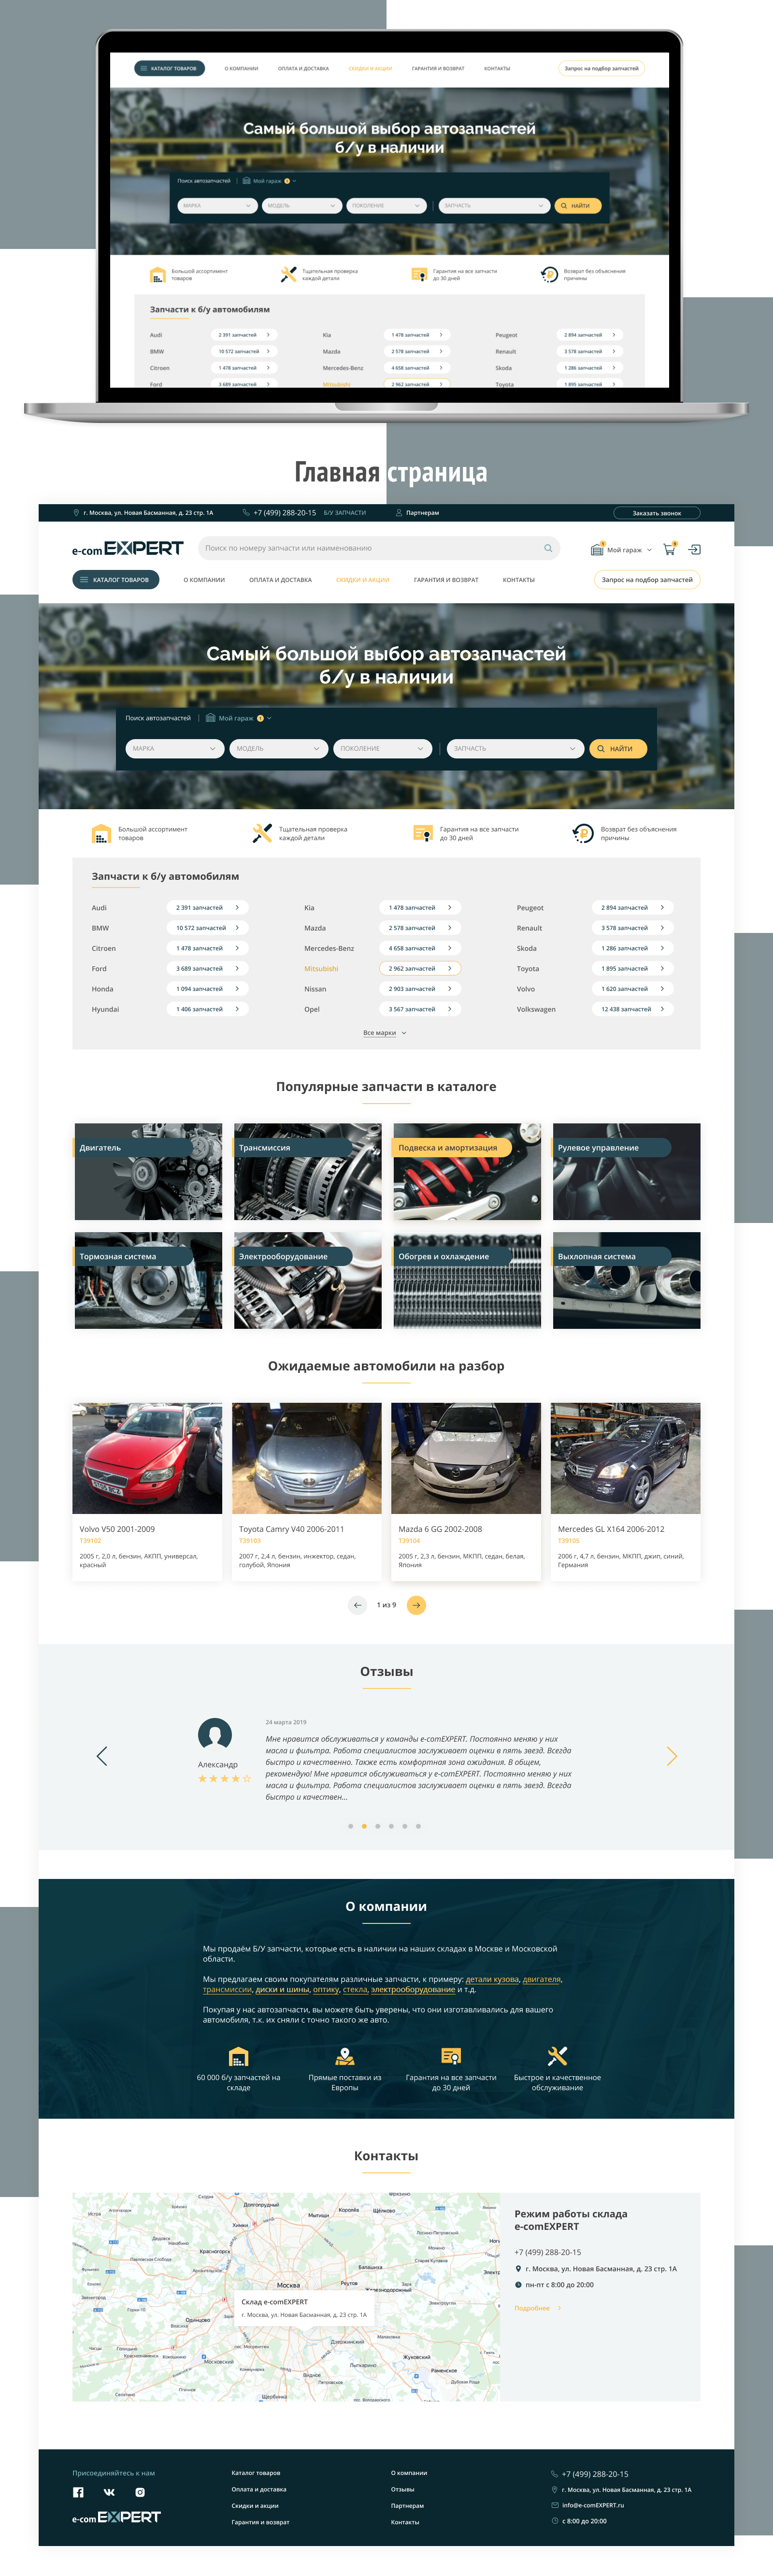Open the VK social icon in the footer
The width and height of the screenshot is (773, 2576).
[x=109, y=2492]
